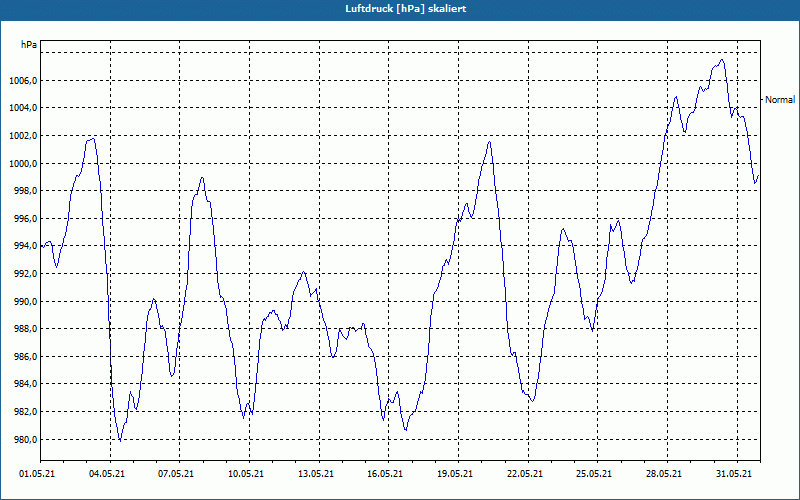
Task: Click the date label 19.05.21
Action: pyautogui.click(x=455, y=474)
